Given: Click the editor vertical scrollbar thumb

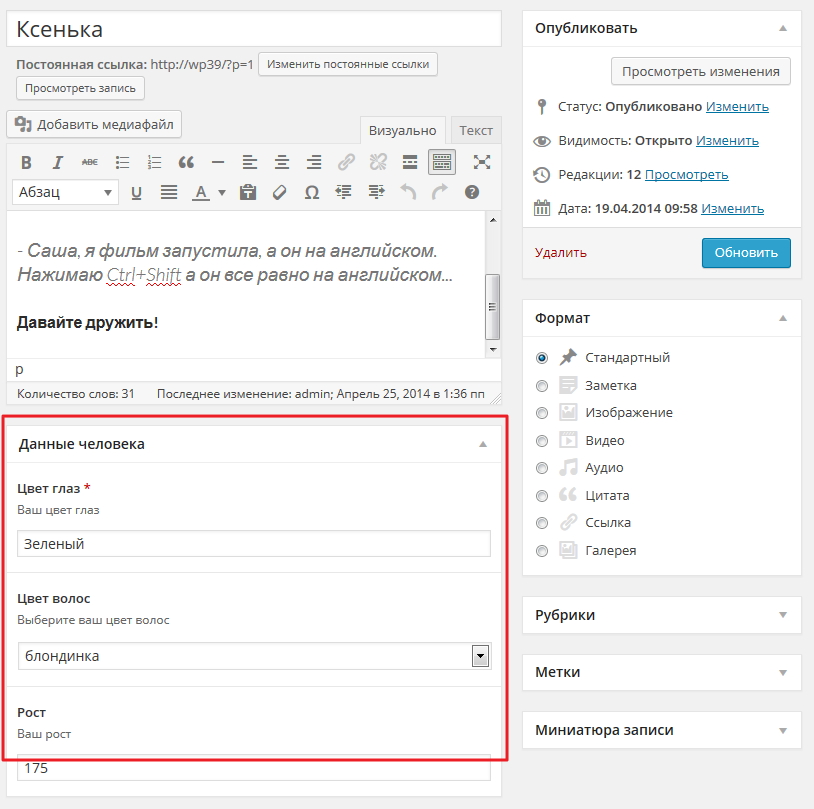Looking at the screenshot, I should tap(493, 307).
